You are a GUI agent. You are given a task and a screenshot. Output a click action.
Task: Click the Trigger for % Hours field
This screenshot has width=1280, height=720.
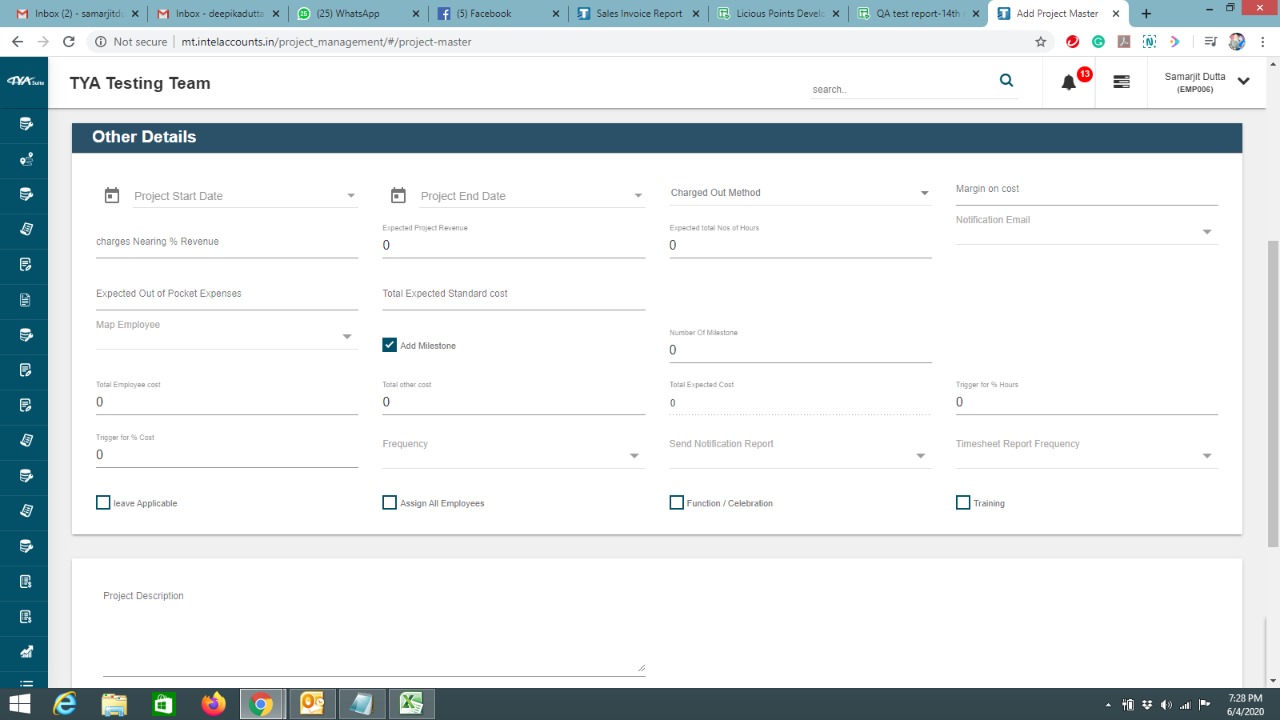point(1087,402)
